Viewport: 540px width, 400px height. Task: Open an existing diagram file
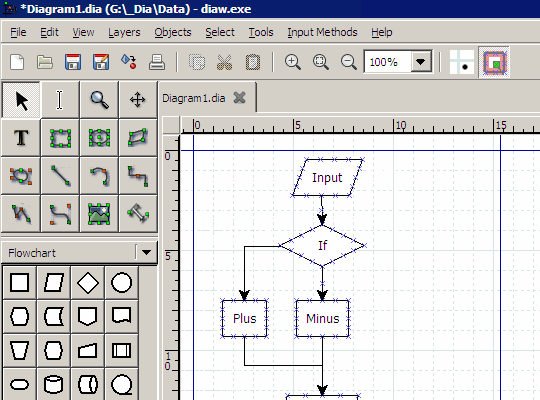pyautogui.click(x=45, y=62)
